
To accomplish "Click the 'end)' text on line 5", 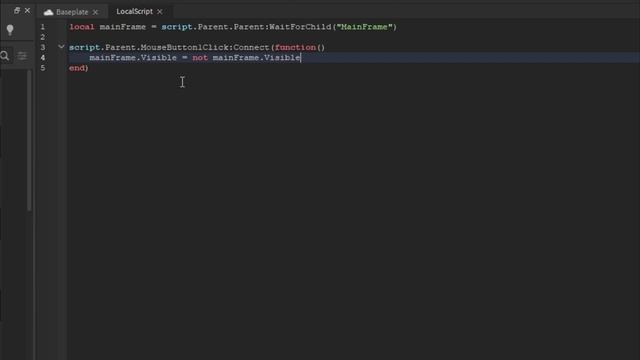I will tap(79, 68).
